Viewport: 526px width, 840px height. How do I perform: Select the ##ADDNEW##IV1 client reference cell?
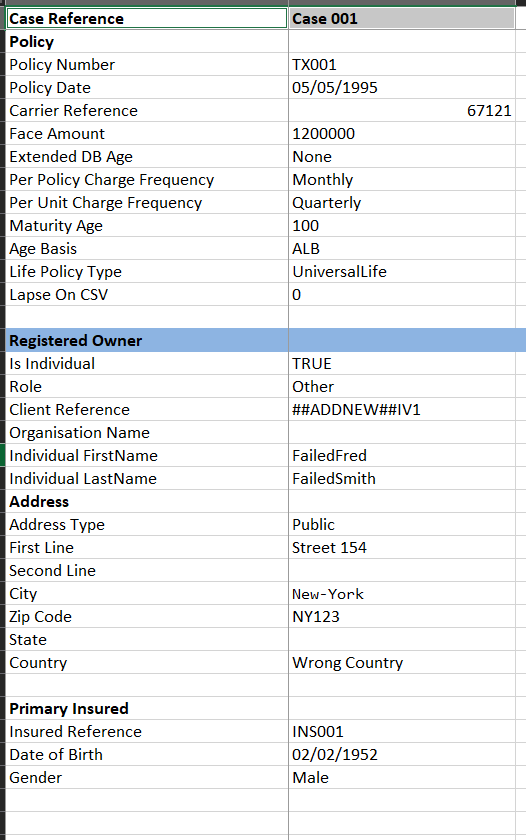pos(402,410)
